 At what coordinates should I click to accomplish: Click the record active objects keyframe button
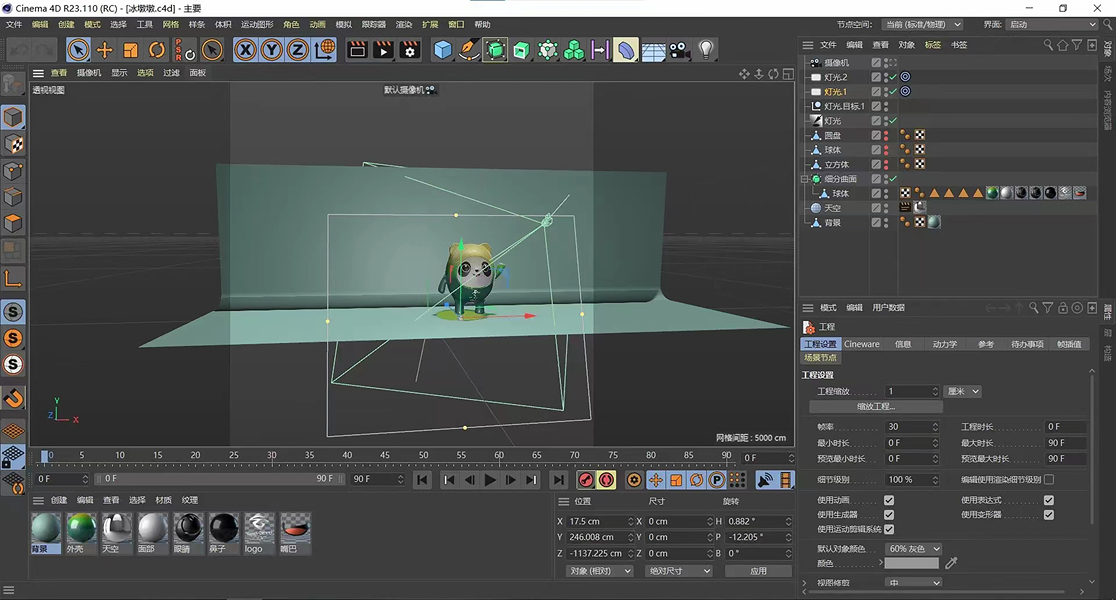(586, 480)
